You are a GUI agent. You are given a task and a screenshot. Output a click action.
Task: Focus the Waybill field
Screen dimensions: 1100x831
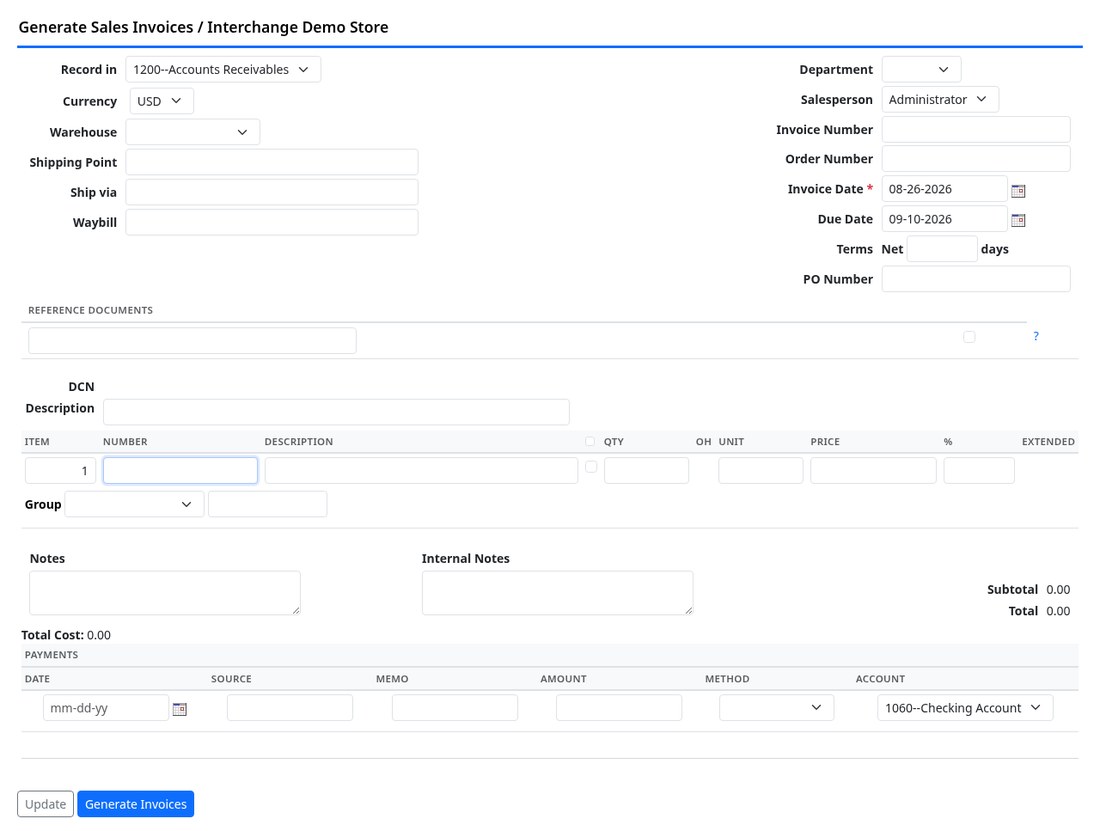[271, 222]
